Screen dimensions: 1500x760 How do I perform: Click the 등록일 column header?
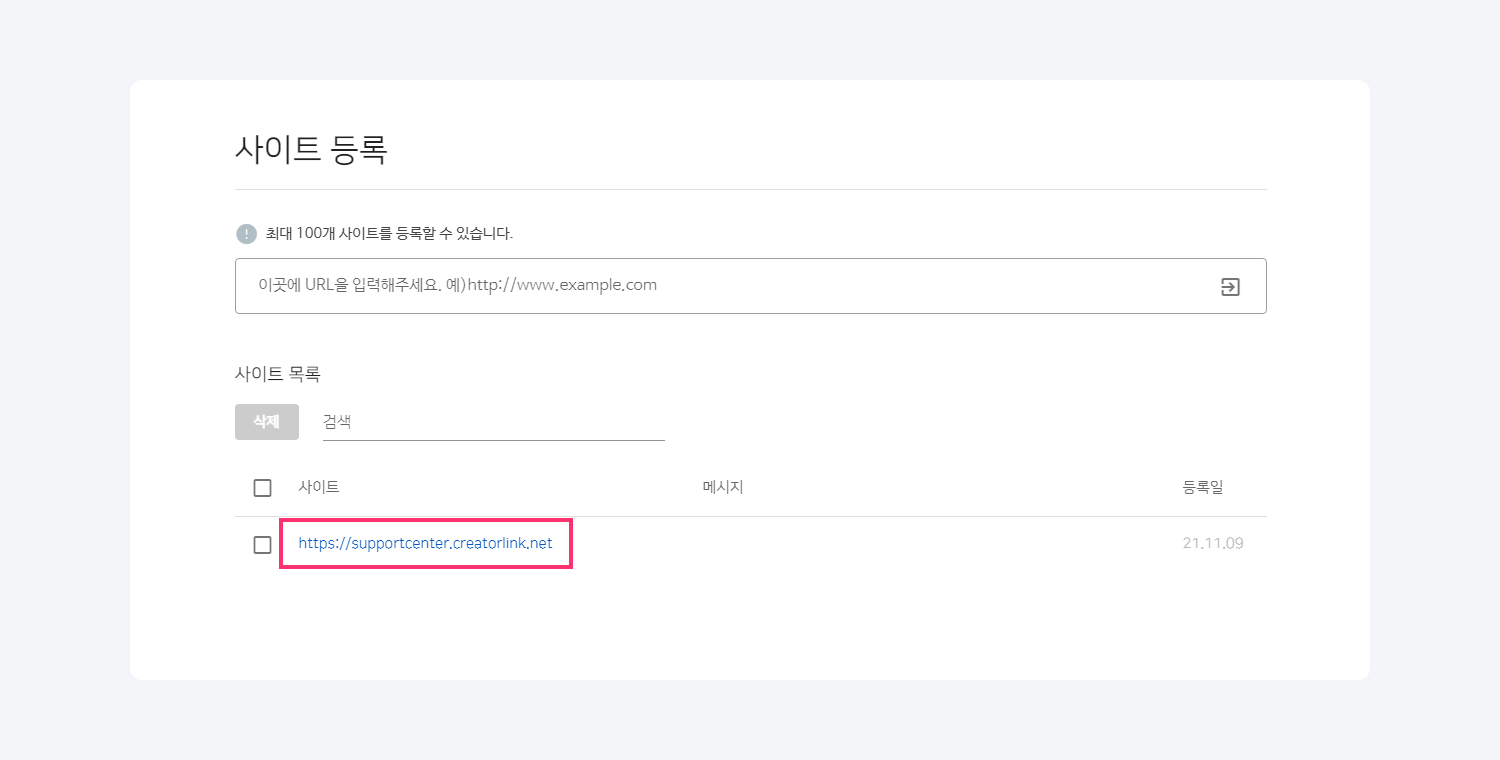click(1202, 487)
